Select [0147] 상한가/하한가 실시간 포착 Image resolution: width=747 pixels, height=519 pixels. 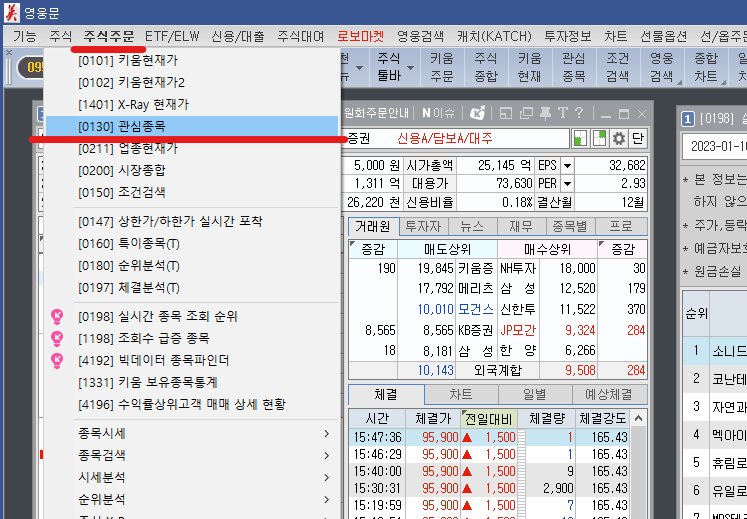pyautogui.click(x=192, y=222)
